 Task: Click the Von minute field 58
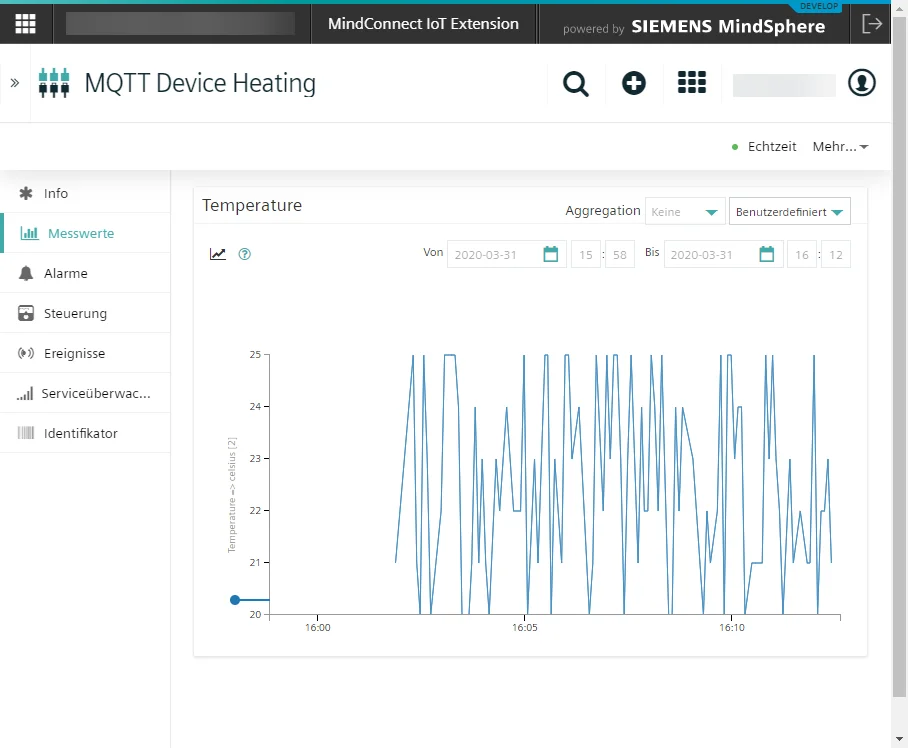click(x=620, y=255)
